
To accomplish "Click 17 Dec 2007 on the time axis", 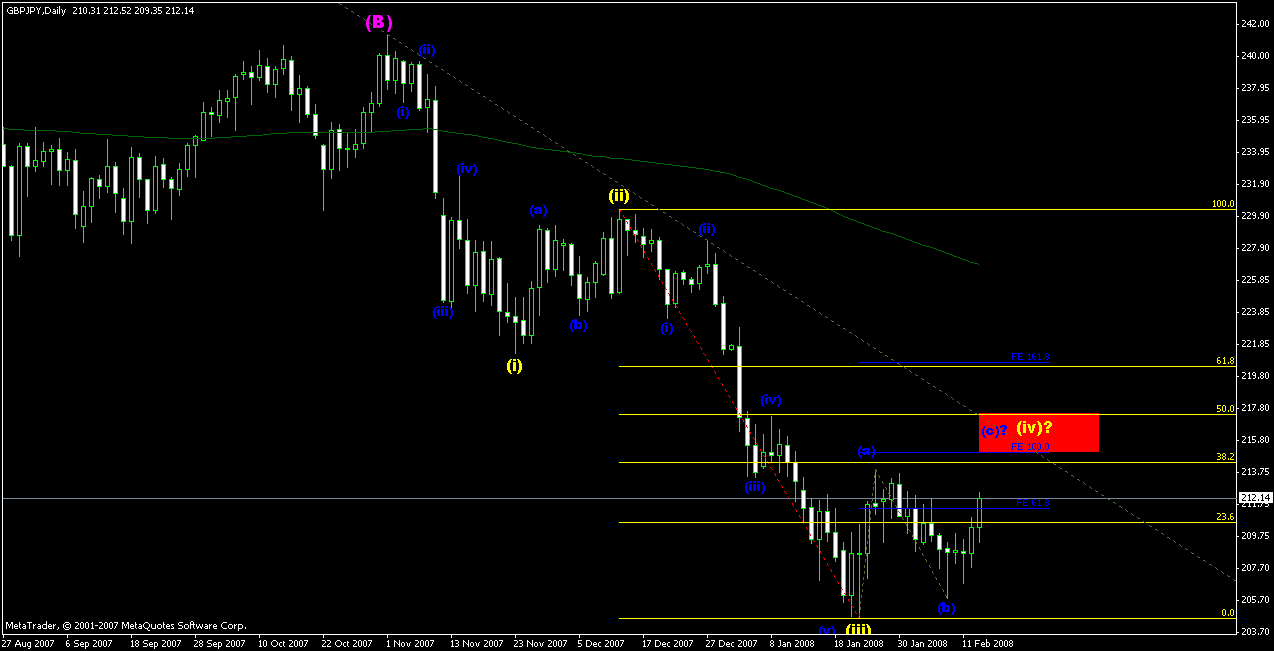I will (668, 644).
